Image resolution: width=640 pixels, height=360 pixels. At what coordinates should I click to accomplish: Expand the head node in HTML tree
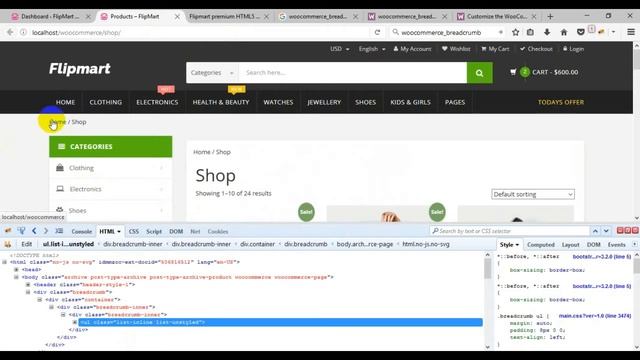[x=16, y=270]
